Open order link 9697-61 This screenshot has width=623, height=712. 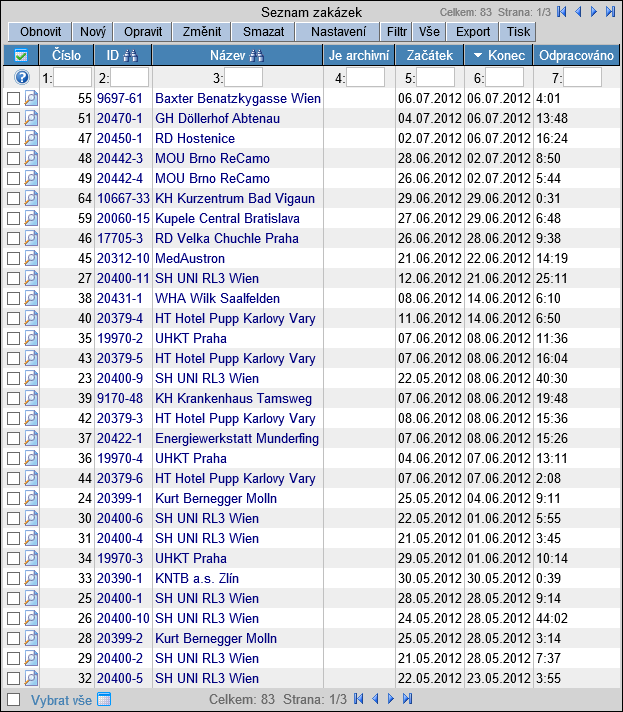pyautogui.click(x=119, y=98)
